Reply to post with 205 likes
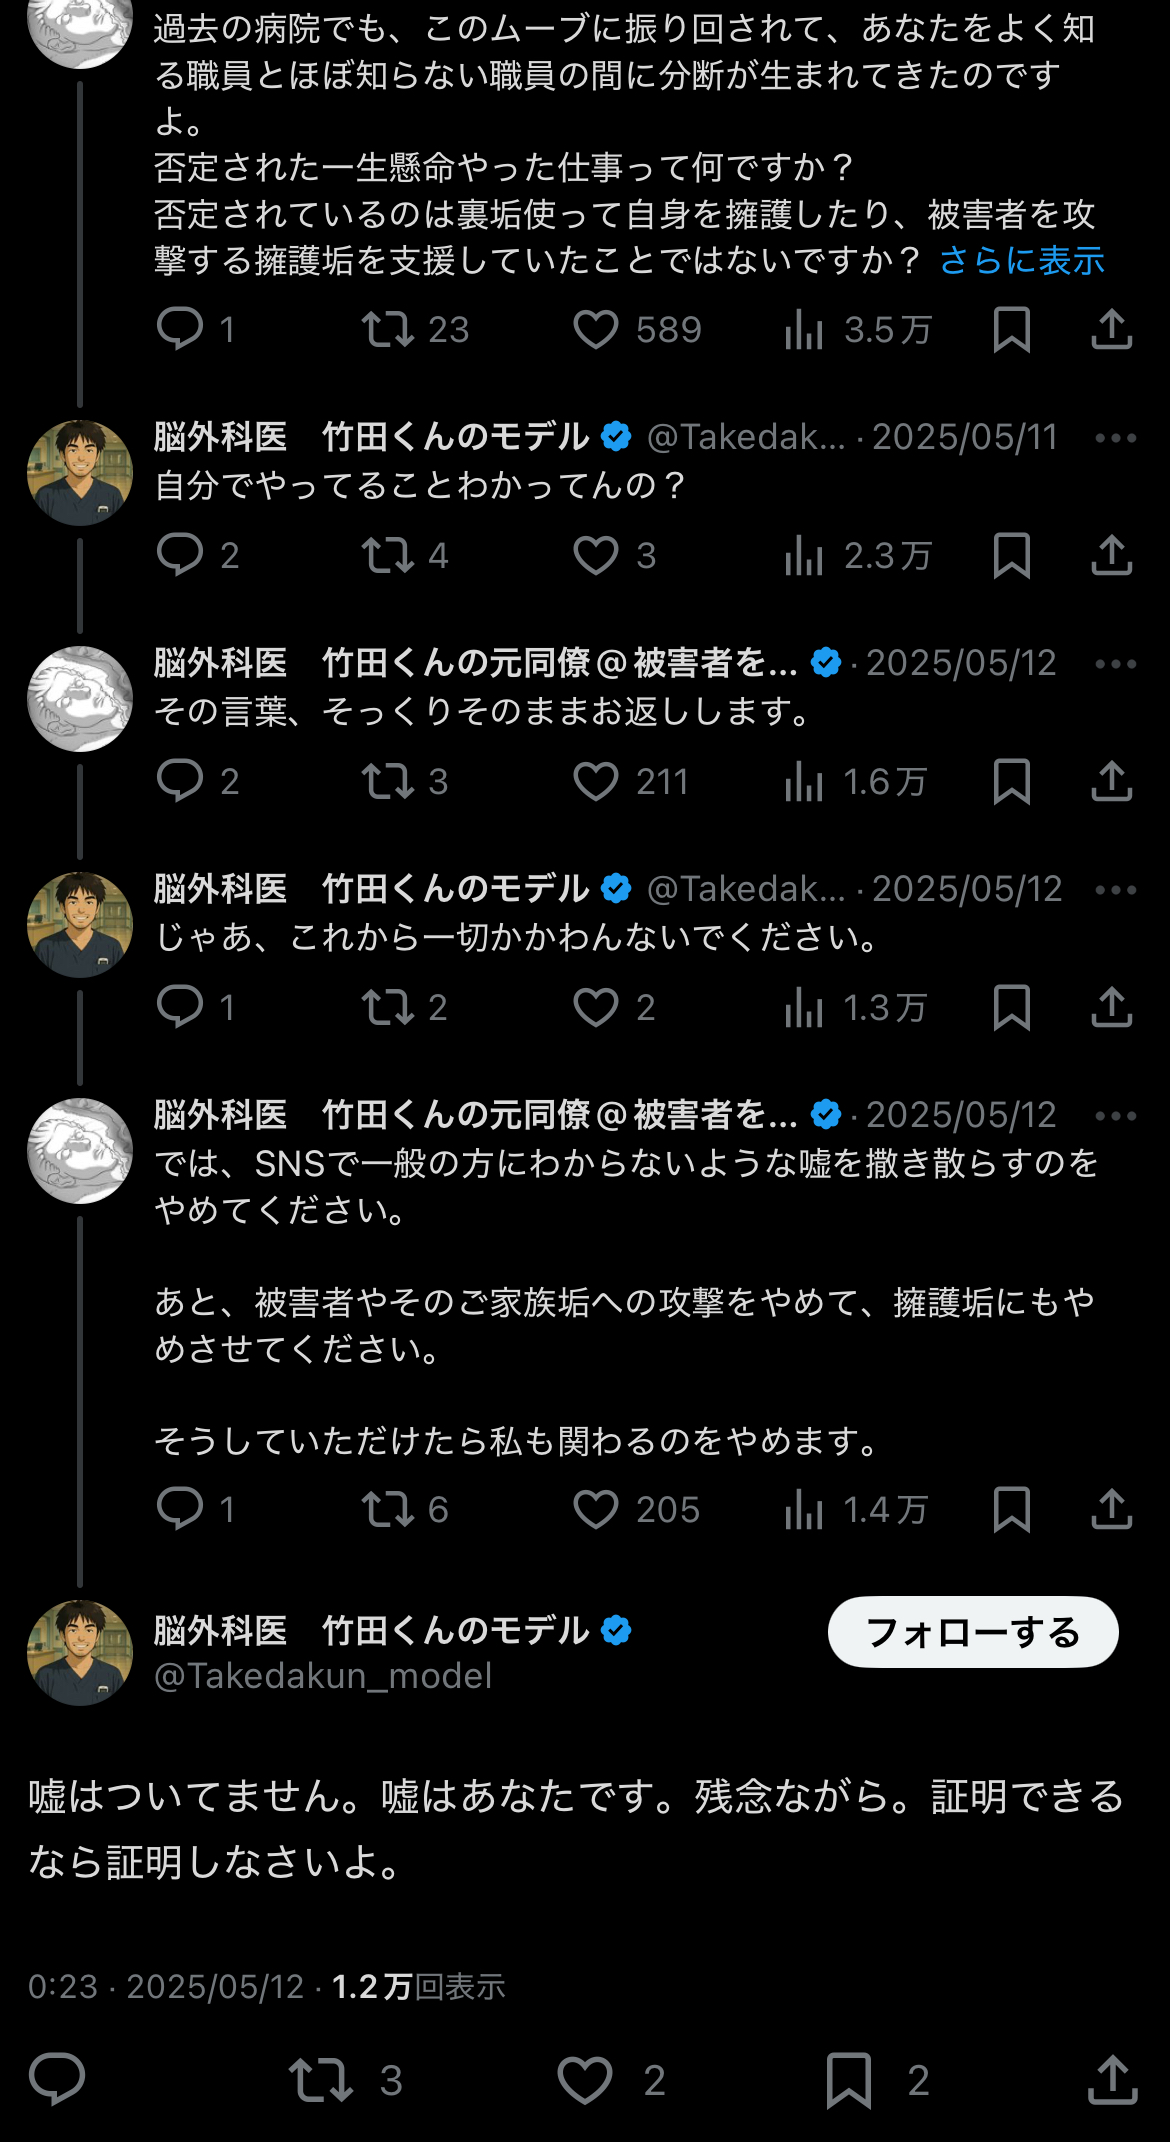 click(x=180, y=1509)
